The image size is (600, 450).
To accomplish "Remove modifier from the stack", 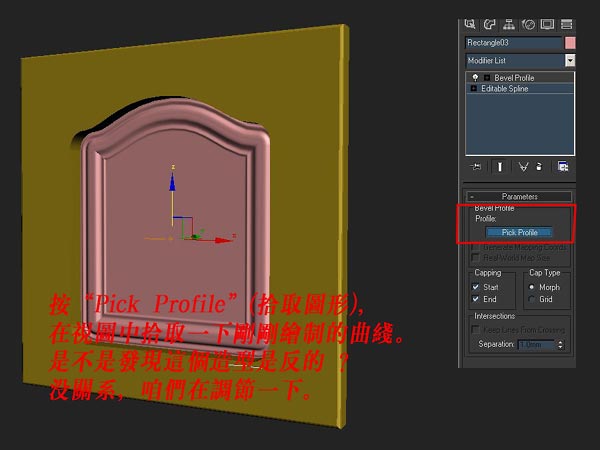I will 540,166.
